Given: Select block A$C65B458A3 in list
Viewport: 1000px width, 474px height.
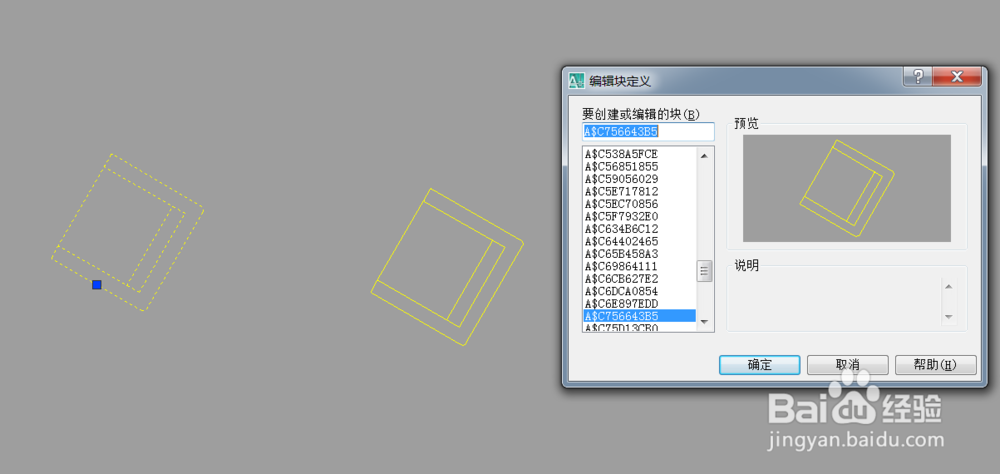Looking at the screenshot, I should click(x=621, y=254).
